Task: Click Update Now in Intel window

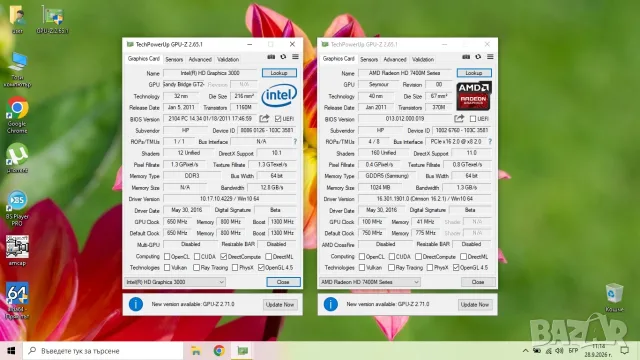Action: [280, 304]
